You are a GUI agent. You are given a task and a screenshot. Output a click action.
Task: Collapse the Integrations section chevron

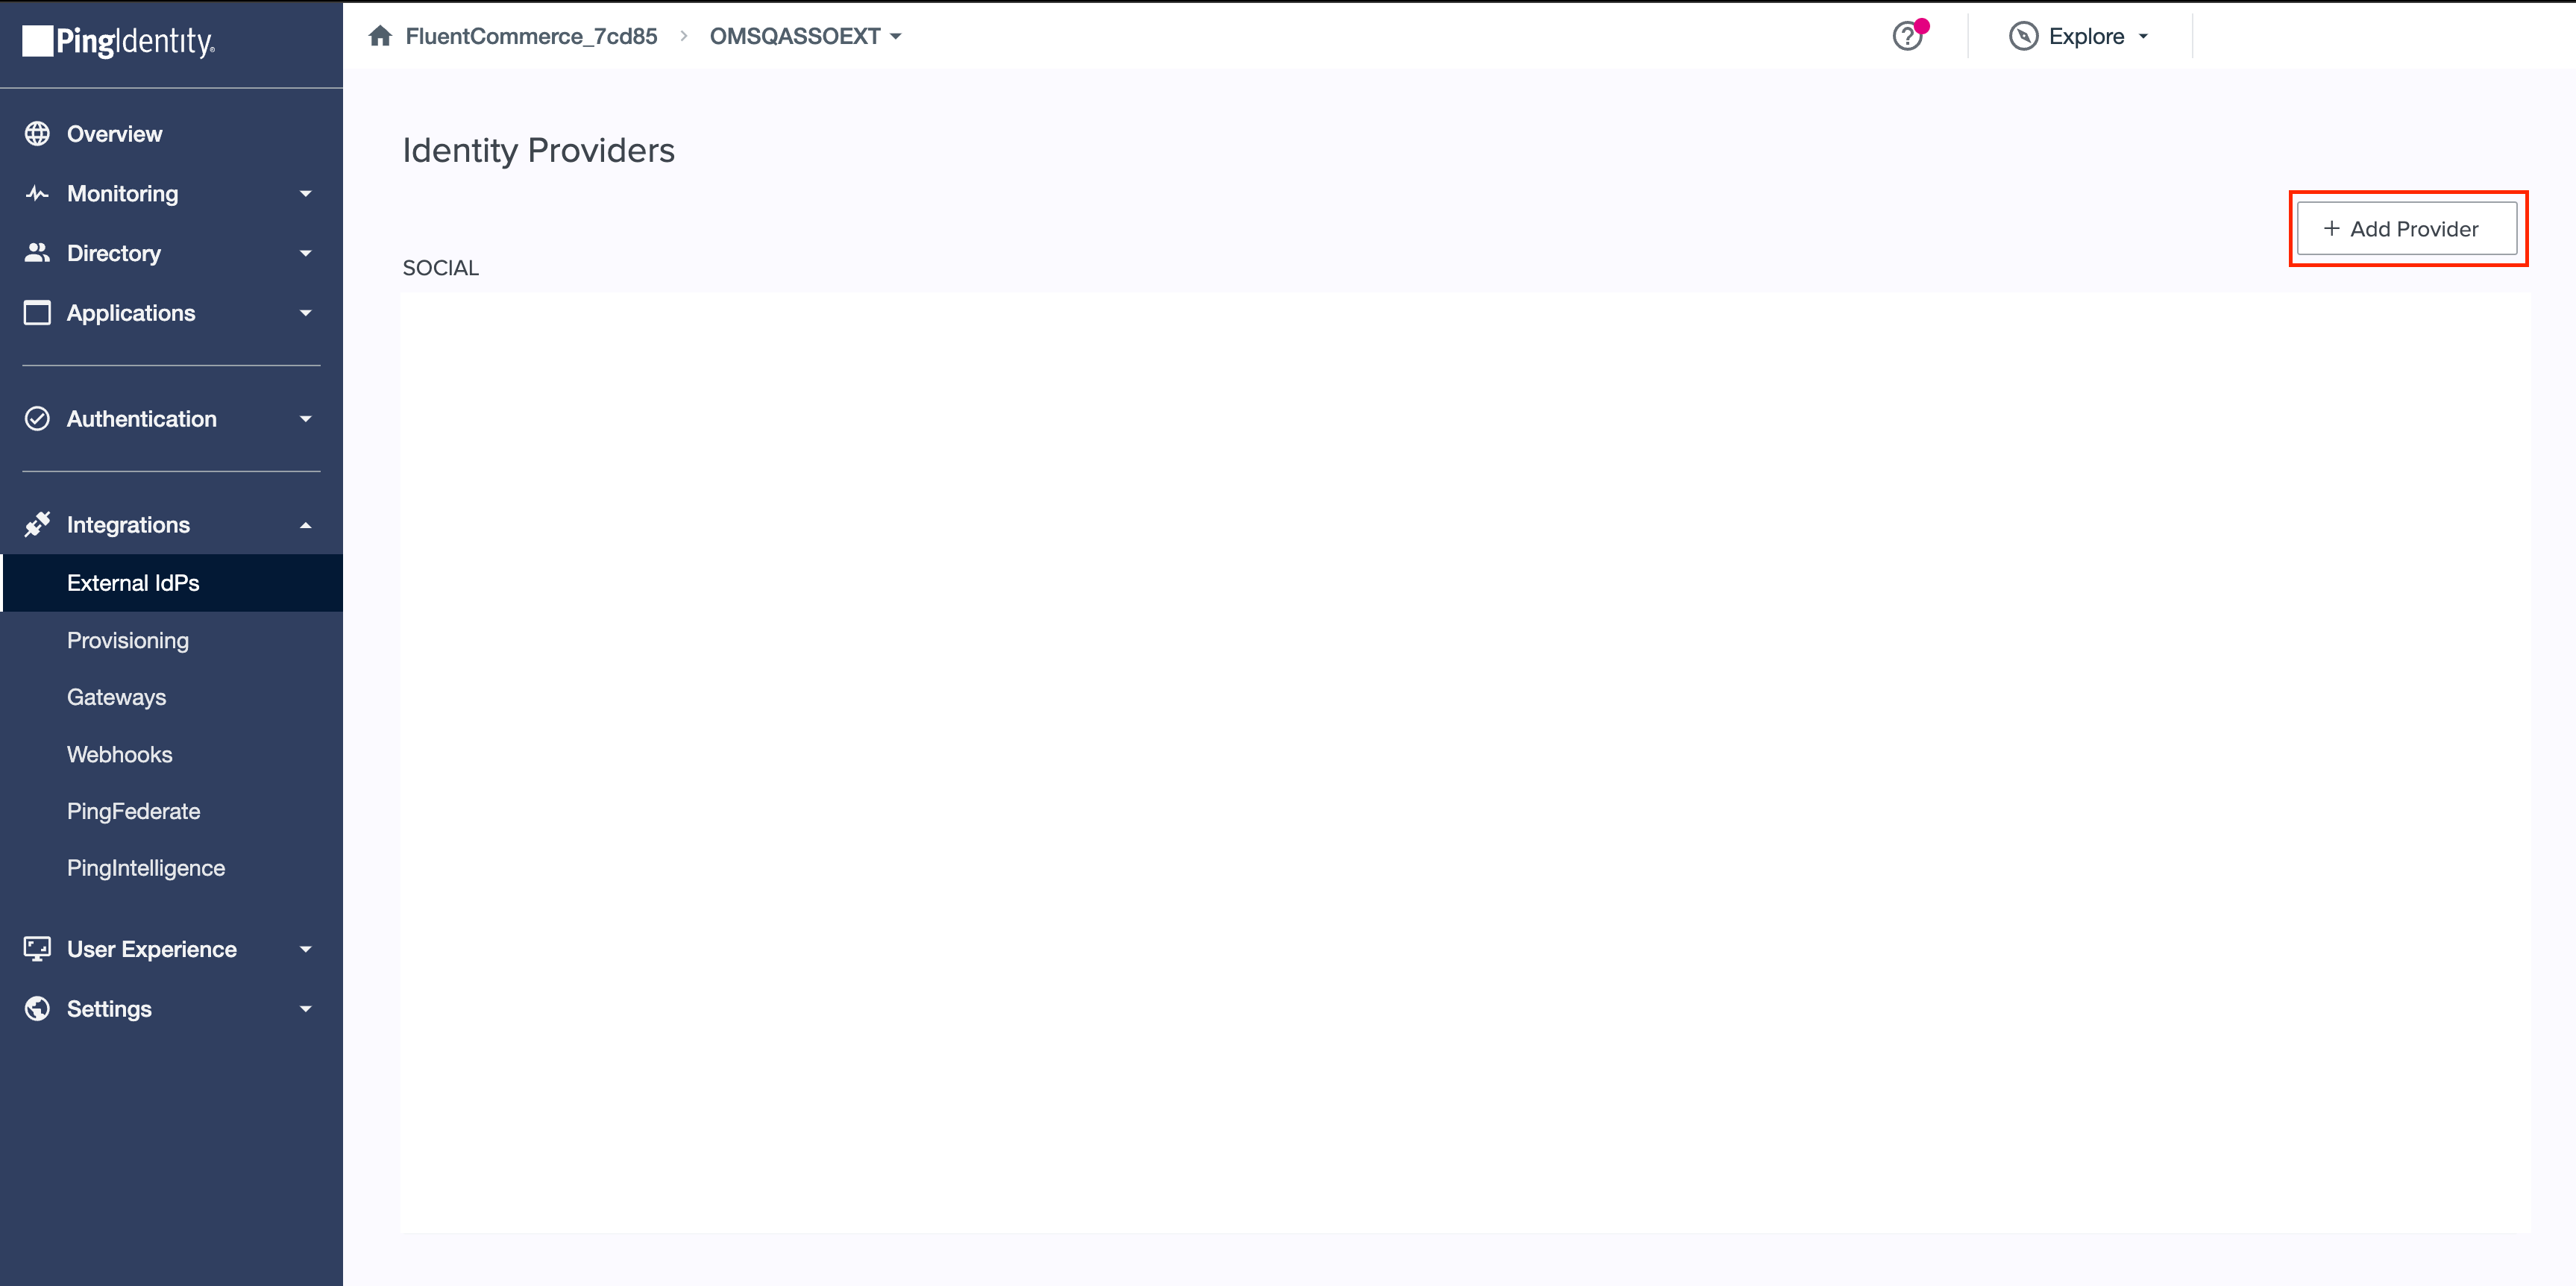306,524
